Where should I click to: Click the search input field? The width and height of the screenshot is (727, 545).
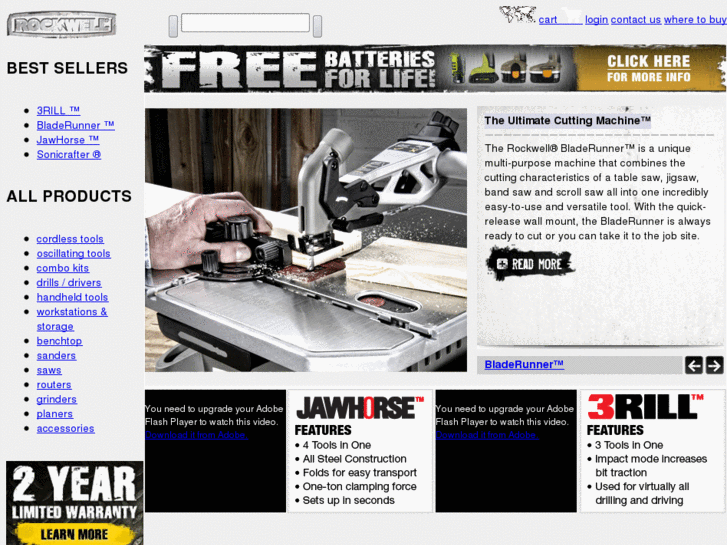[x=245, y=23]
